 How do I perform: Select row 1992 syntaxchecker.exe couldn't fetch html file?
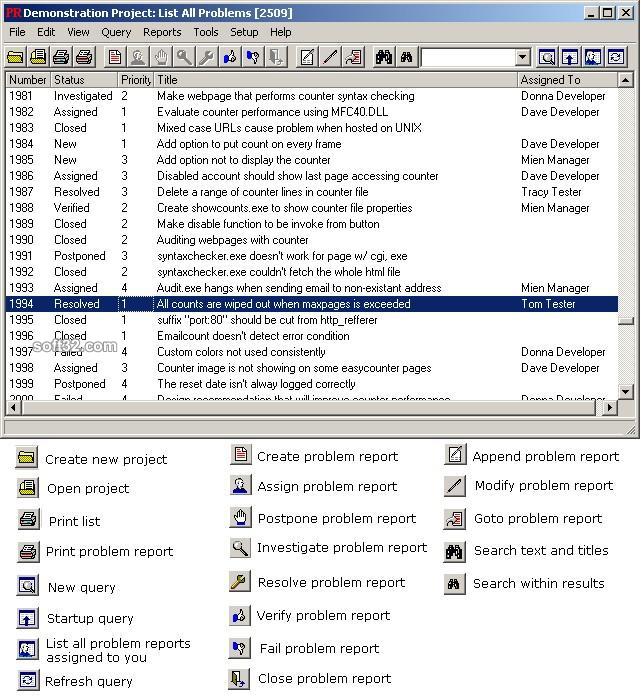pos(312,272)
